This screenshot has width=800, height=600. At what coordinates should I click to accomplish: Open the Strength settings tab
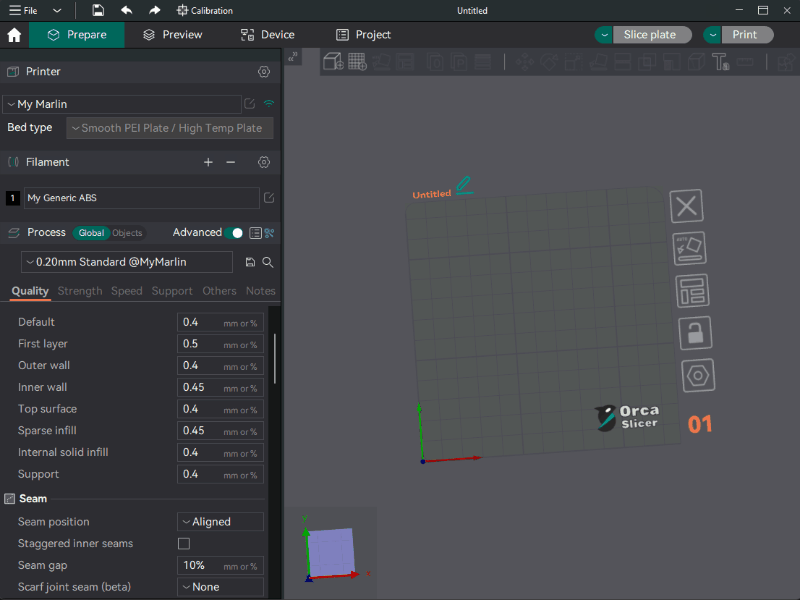tap(80, 291)
